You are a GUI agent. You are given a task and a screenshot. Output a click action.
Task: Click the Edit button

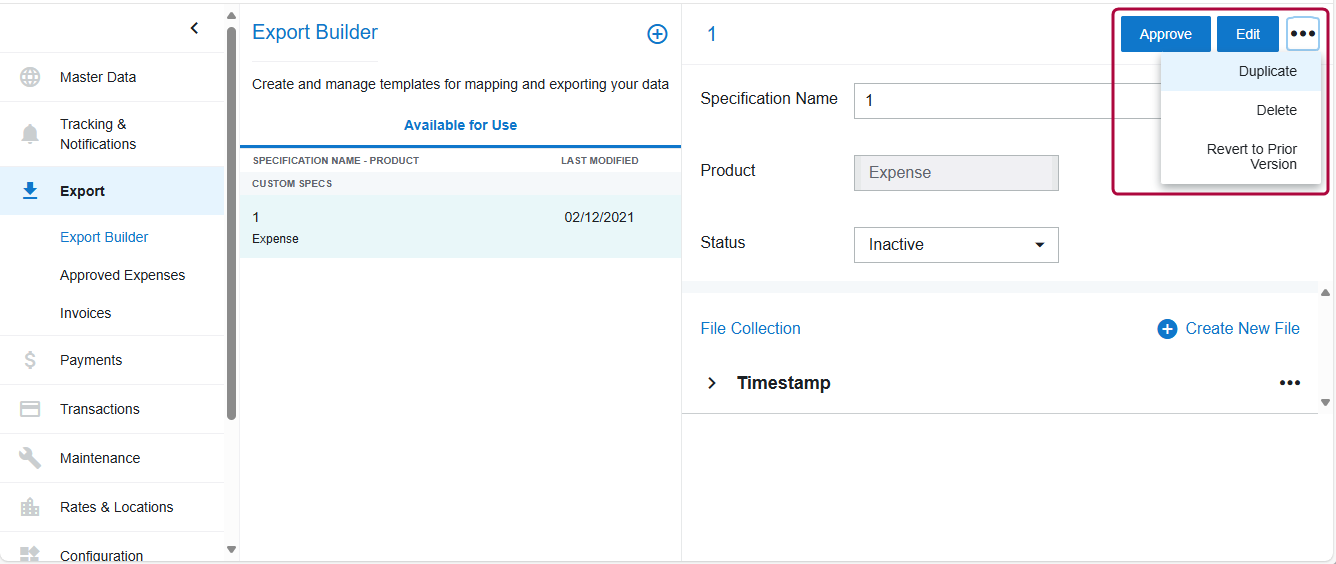[1247, 34]
